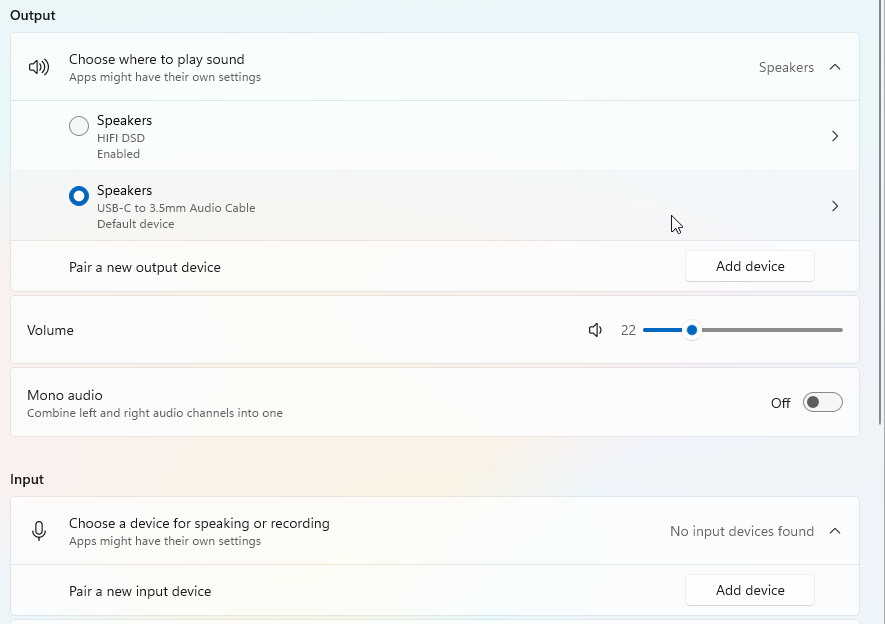The height and width of the screenshot is (624, 885).
Task: Click the Pair a new input device text
Action: coord(140,591)
